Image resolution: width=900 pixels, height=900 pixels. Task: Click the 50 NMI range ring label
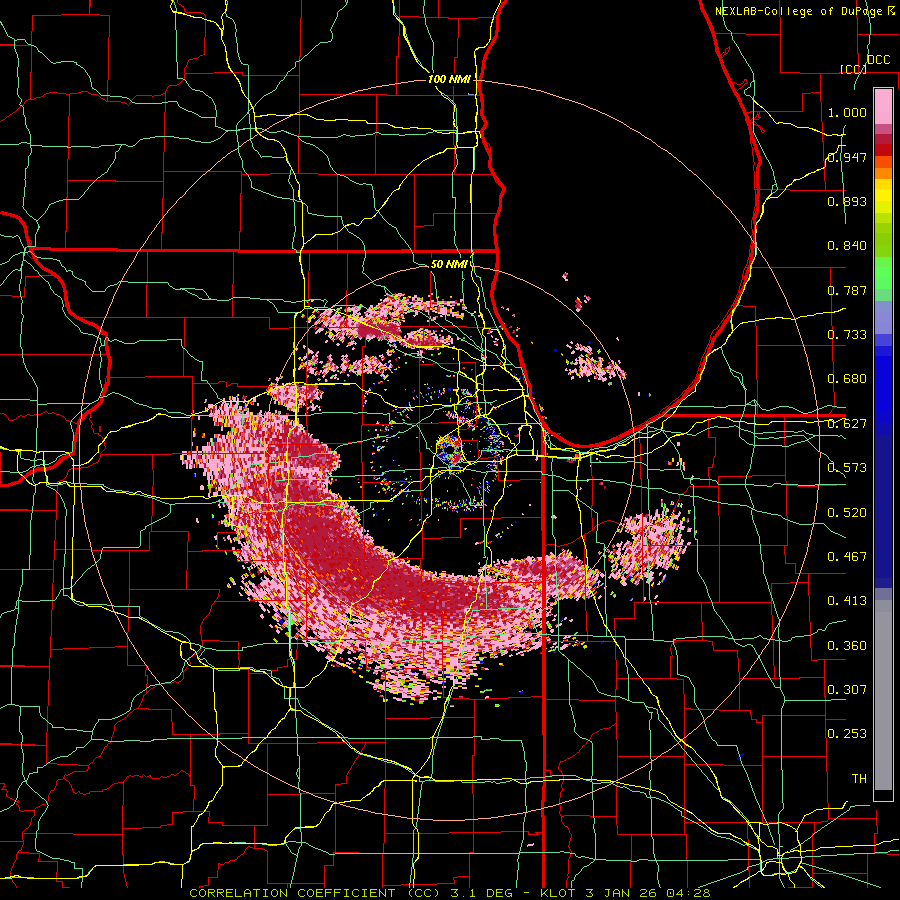tap(448, 264)
